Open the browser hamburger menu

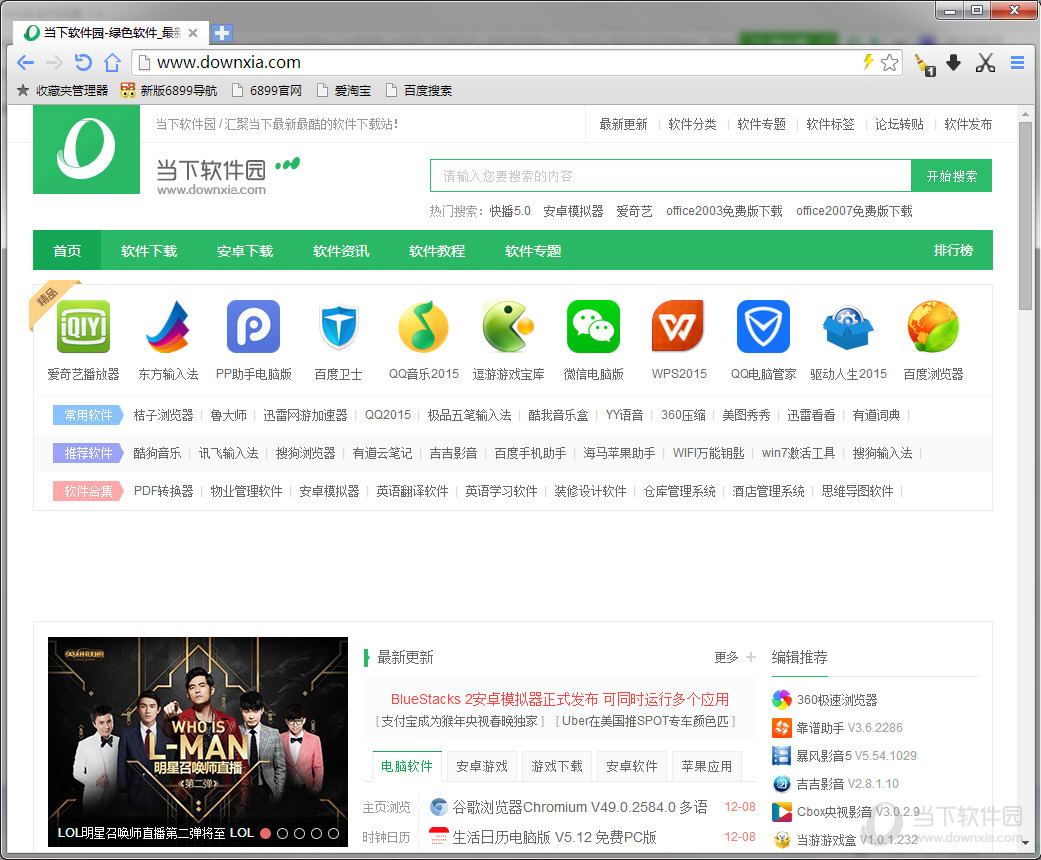pyautogui.click(x=1017, y=62)
